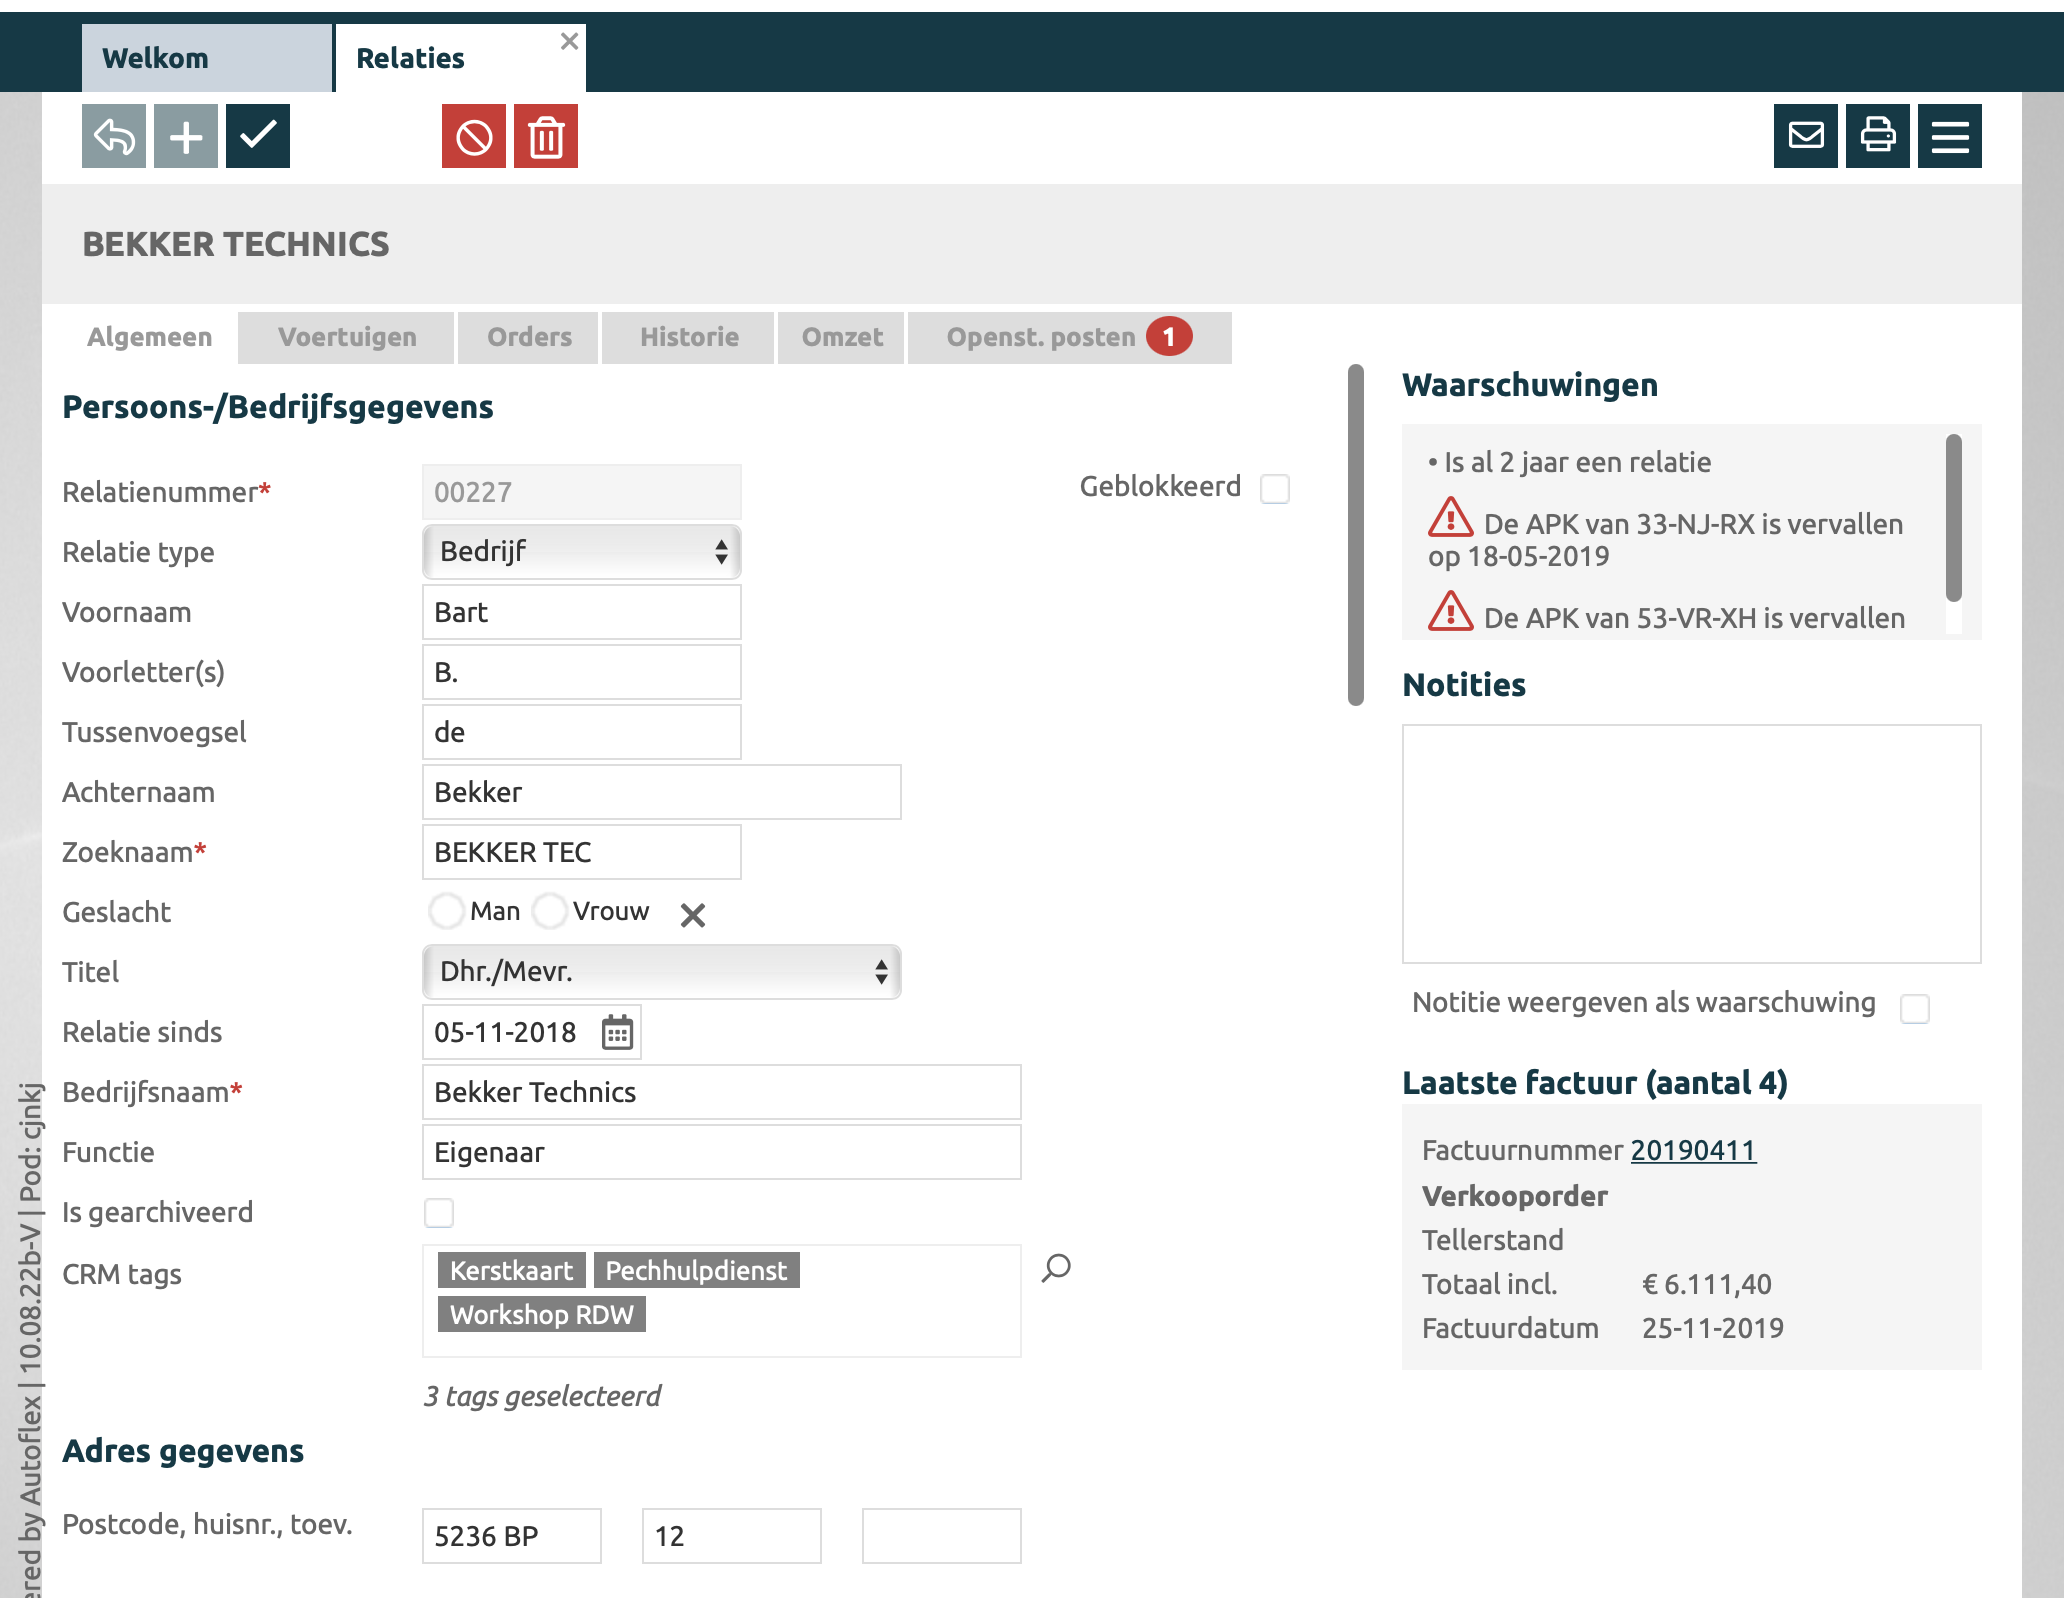This screenshot has height=1598, width=2064.
Task: Clear gender selection with the X
Action: pos(693,914)
